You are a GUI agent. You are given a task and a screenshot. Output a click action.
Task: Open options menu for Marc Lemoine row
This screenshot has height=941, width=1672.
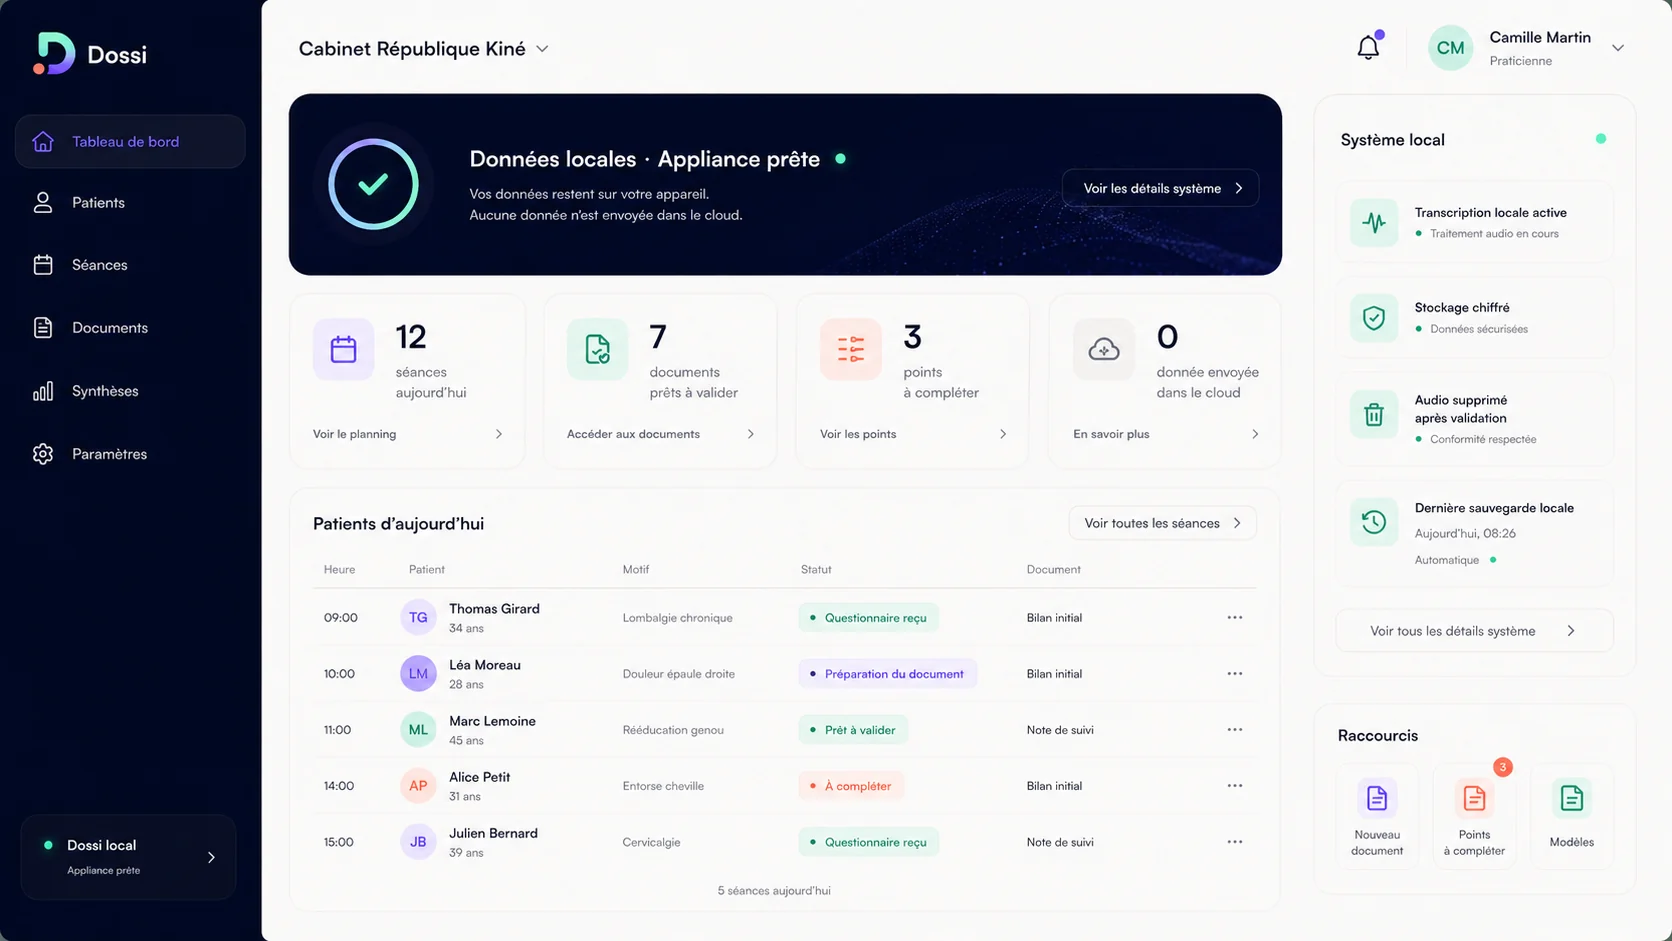[x=1235, y=730]
